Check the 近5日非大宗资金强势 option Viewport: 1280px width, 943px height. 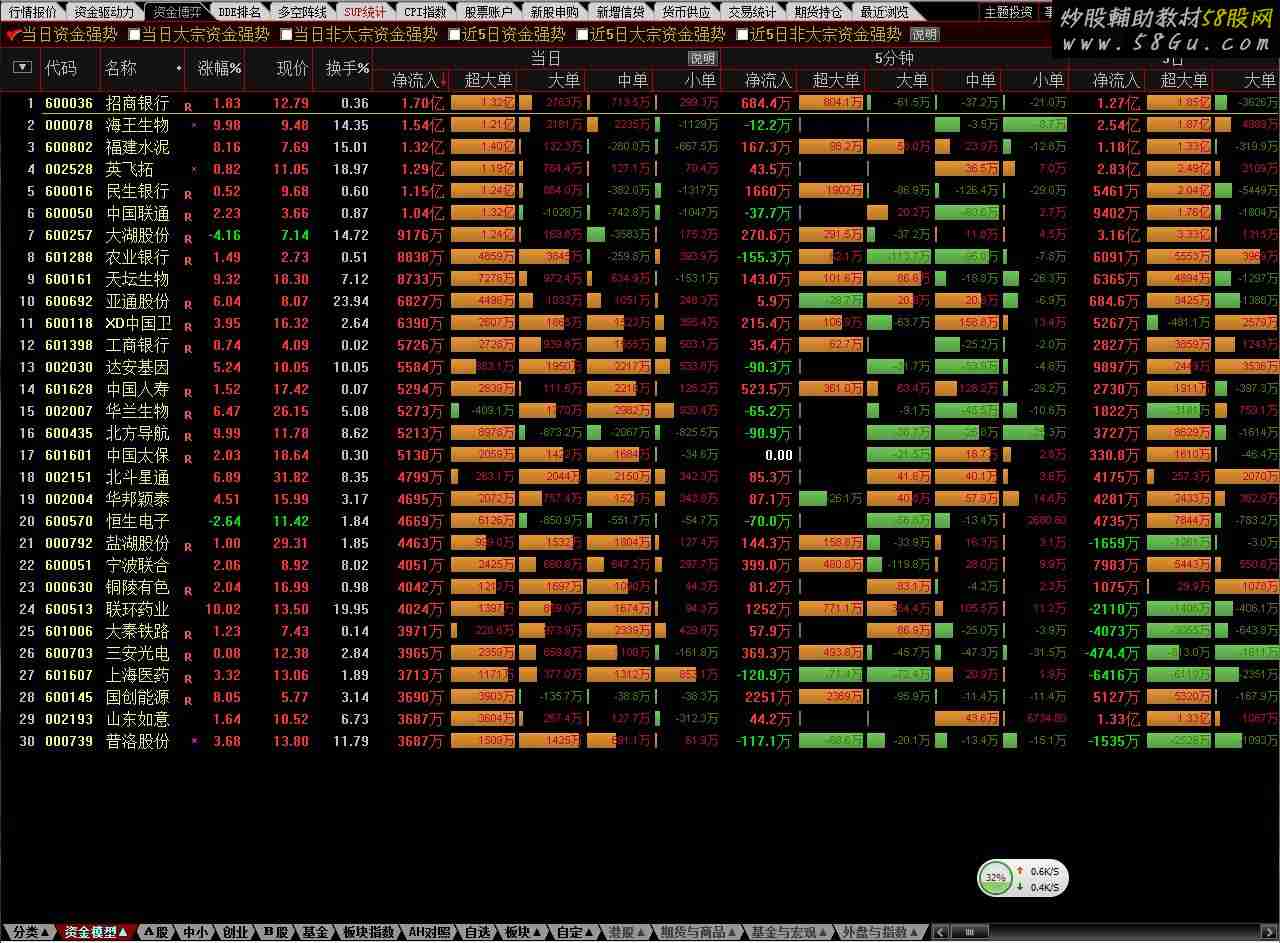[x=742, y=34]
